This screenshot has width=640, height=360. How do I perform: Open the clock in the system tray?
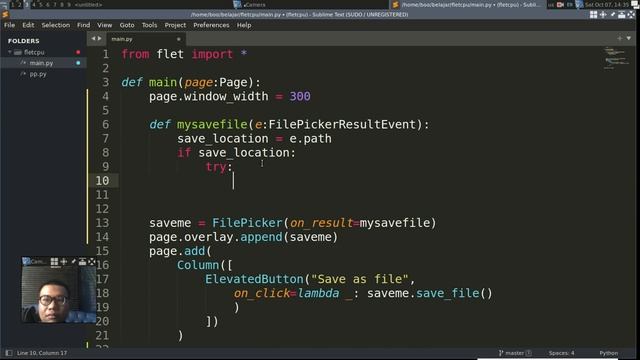[x=607, y=4]
